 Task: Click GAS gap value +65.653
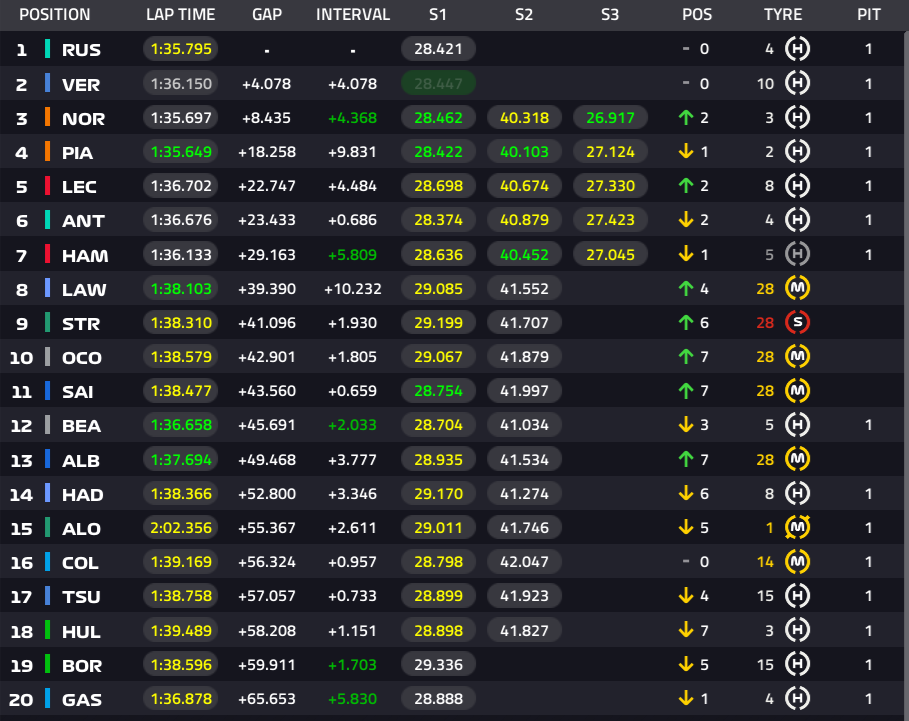click(x=267, y=699)
